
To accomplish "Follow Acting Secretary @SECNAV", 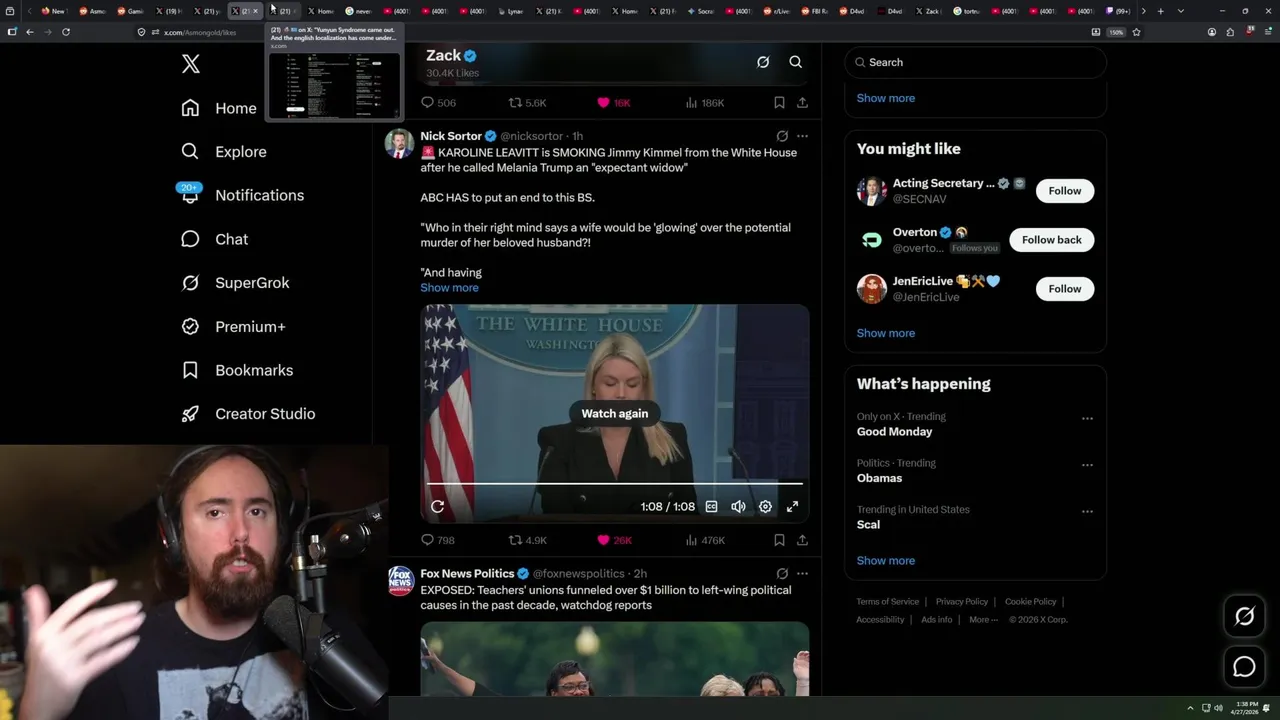I will tap(1065, 191).
